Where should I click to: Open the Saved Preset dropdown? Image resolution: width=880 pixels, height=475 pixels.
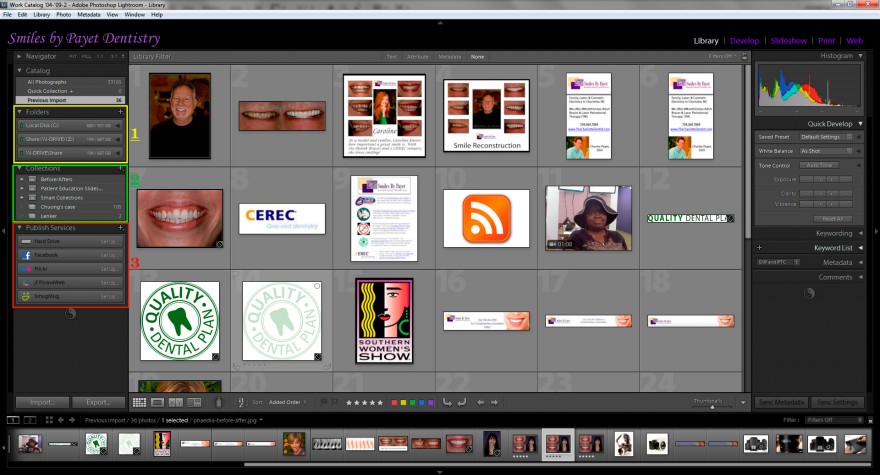tap(826, 137)
